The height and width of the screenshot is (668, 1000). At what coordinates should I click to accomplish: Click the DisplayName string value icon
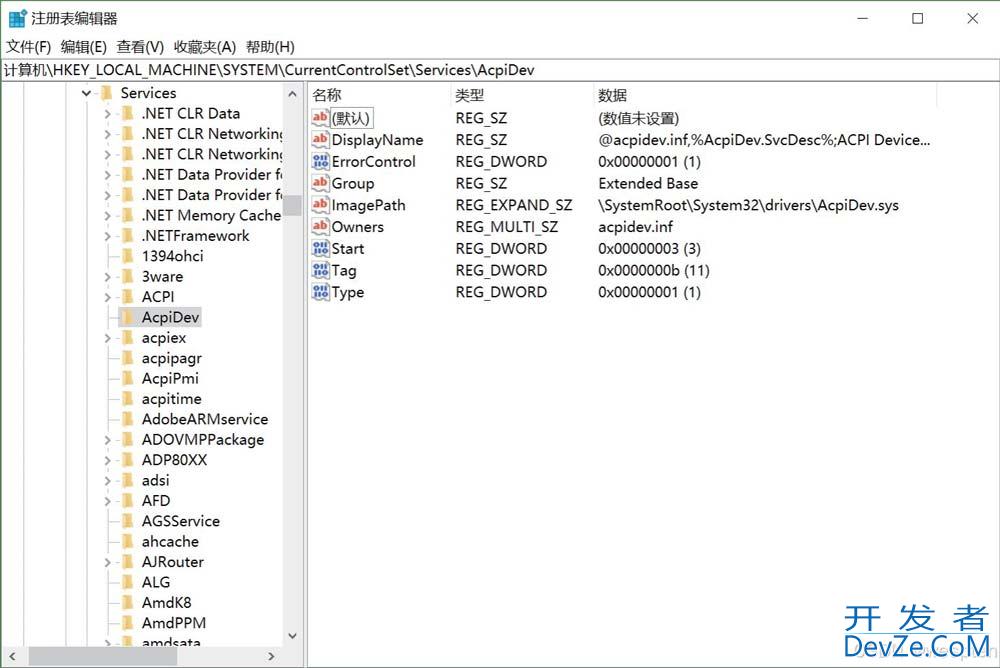(320, 139)
